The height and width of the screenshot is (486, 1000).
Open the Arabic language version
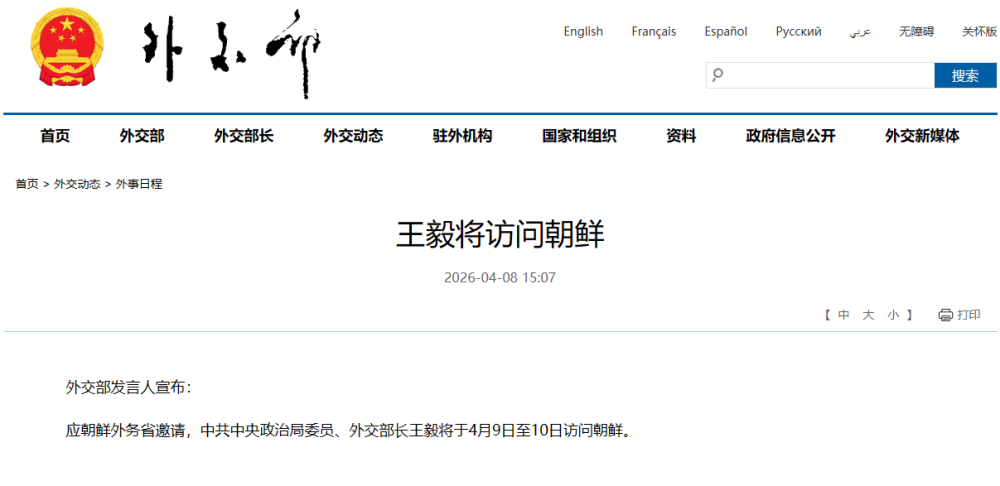pos(860,32)
